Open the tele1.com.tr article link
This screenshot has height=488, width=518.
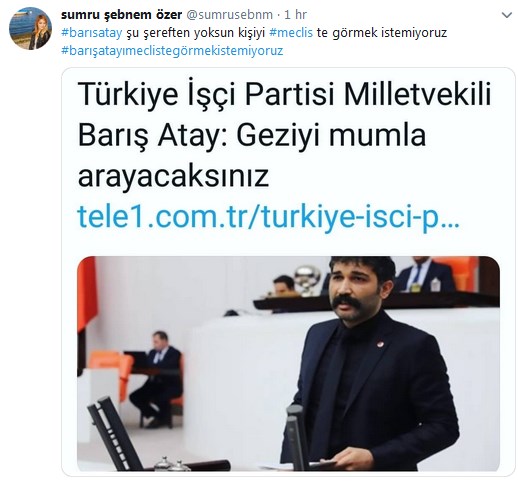(268, 217)
